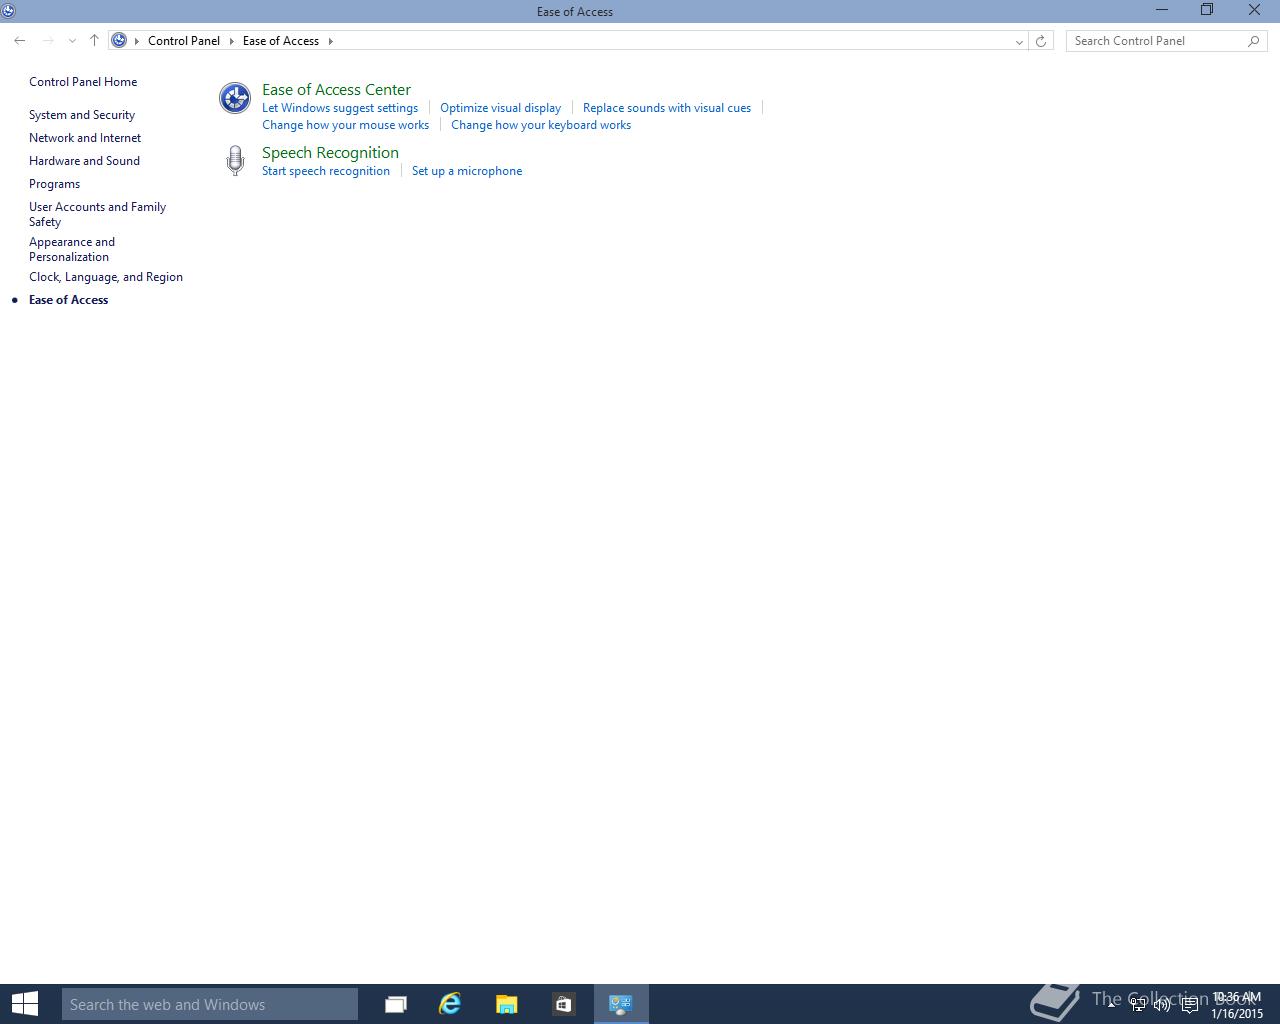Screen dimensions: 1280x1024
Task: Show hidden system tray icons
Action: (x=1111, y=1005)
